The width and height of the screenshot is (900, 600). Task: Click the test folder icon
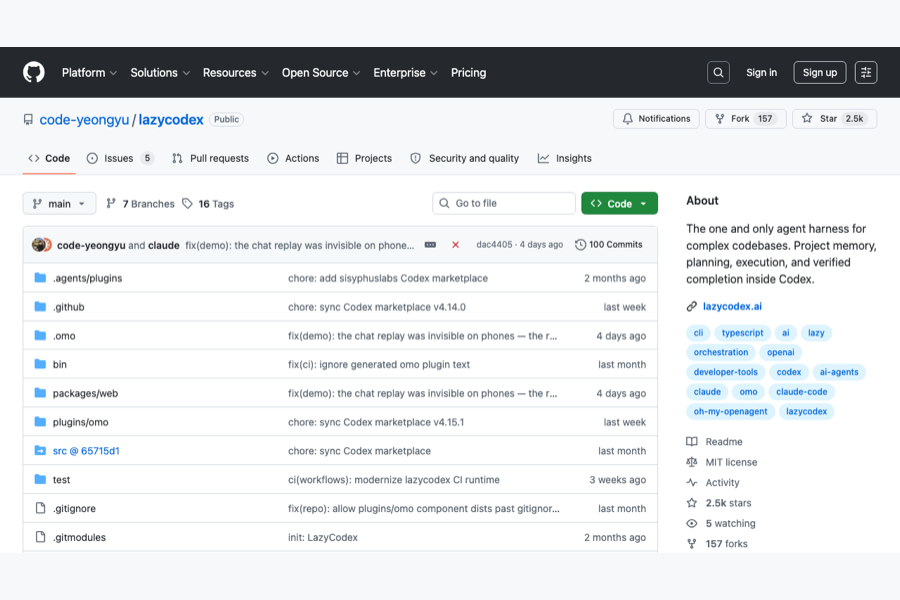point(40,479)
